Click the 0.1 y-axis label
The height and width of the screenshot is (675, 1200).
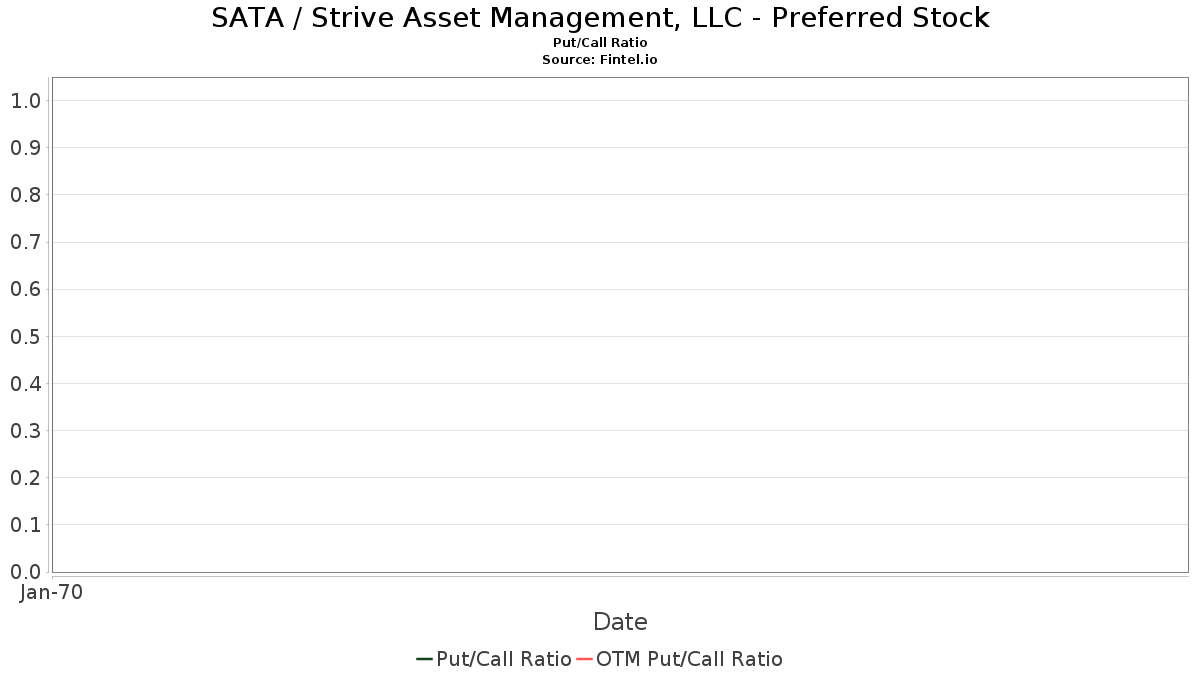coord(25,525)
